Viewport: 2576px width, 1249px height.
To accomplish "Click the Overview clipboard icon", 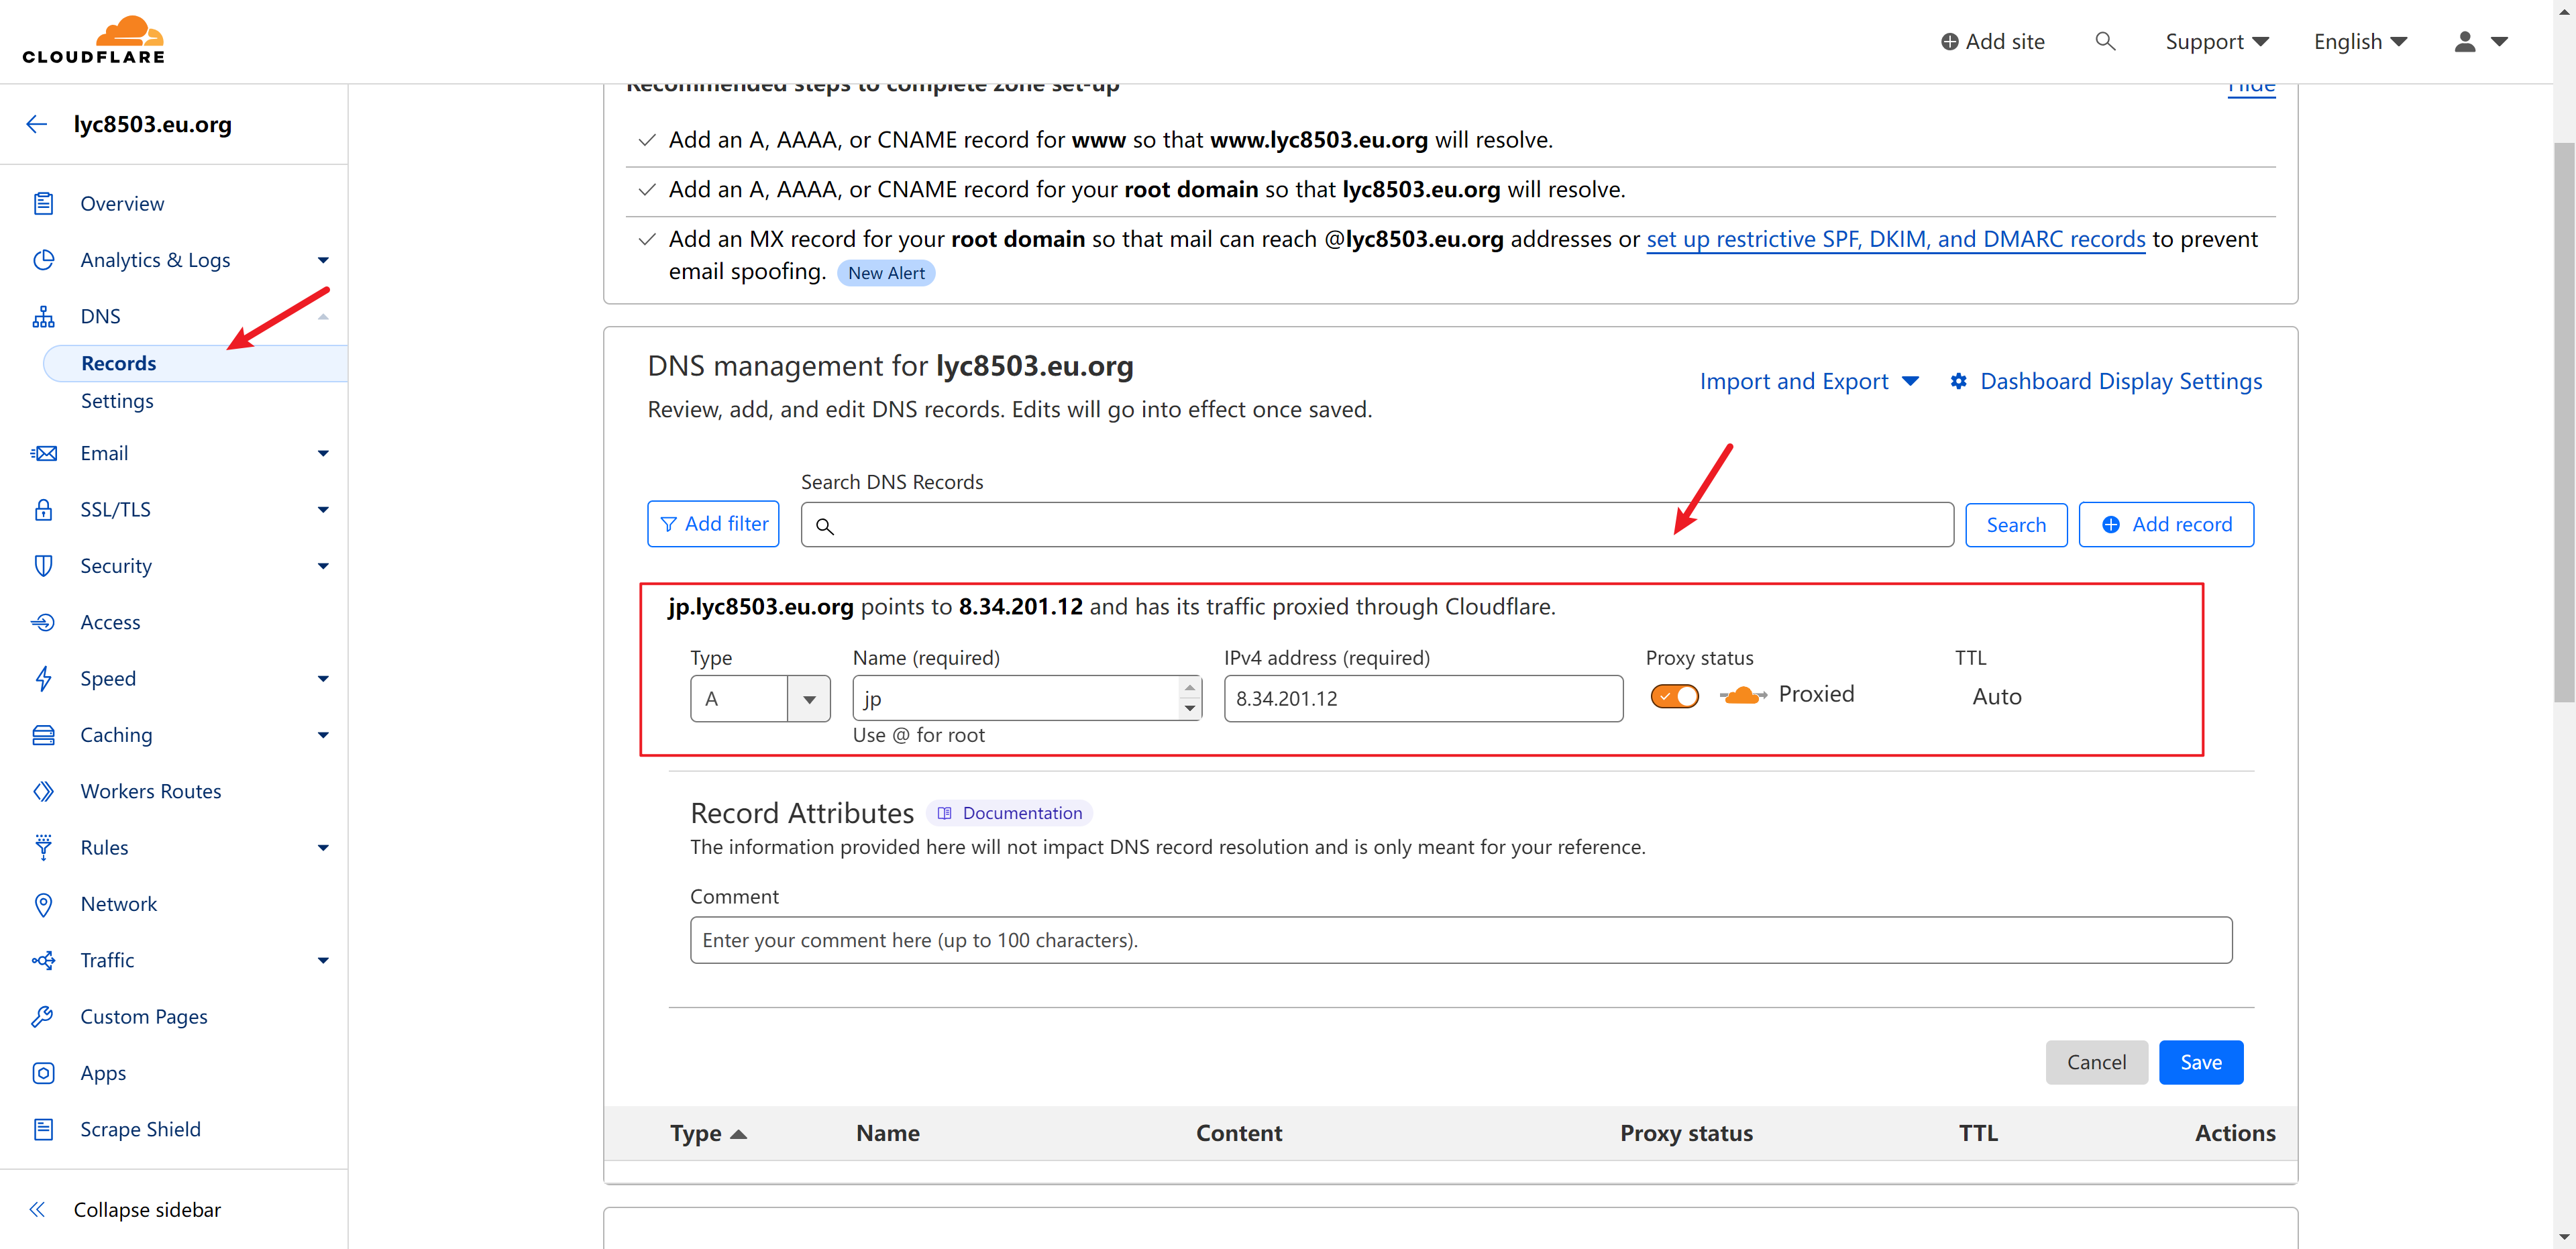I will [43, 203].
